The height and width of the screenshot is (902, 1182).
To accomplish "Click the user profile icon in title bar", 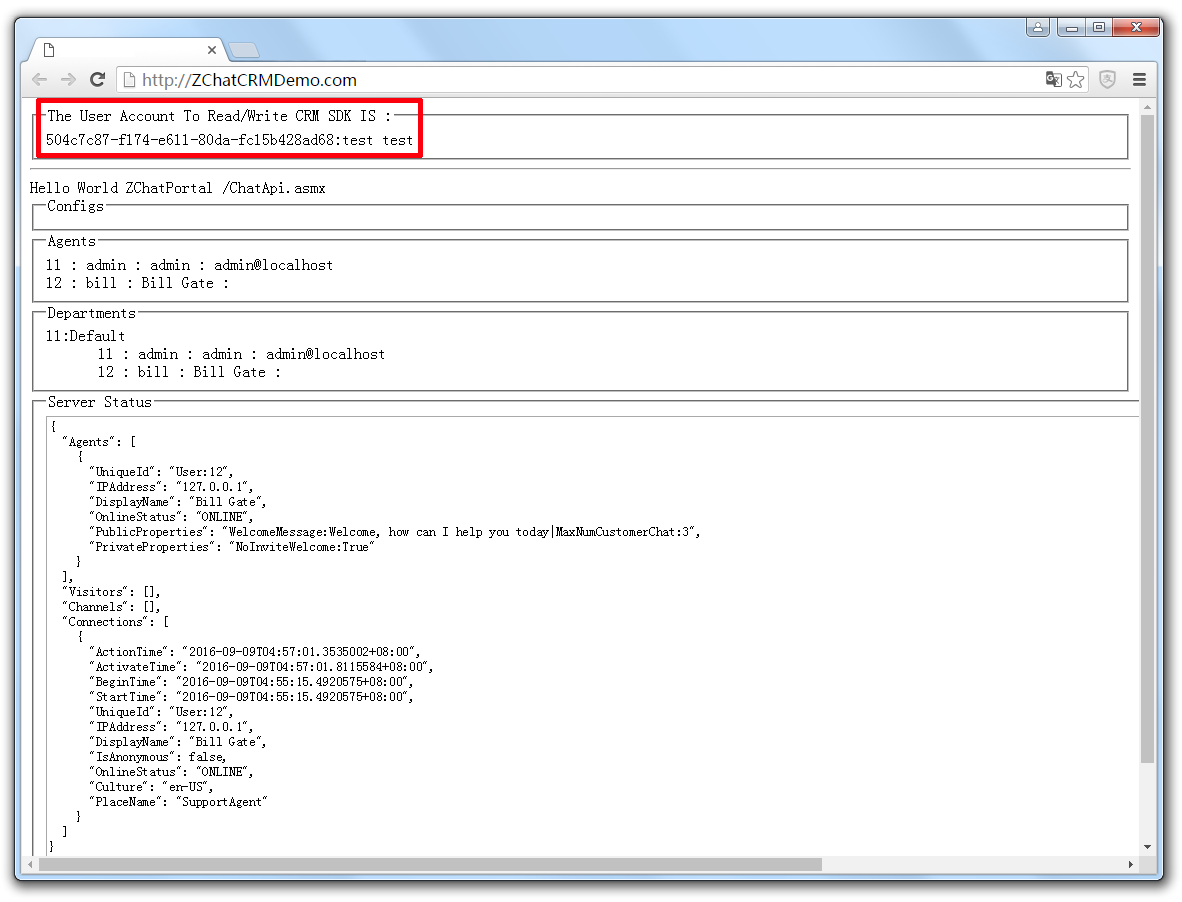I will 1038,28.
